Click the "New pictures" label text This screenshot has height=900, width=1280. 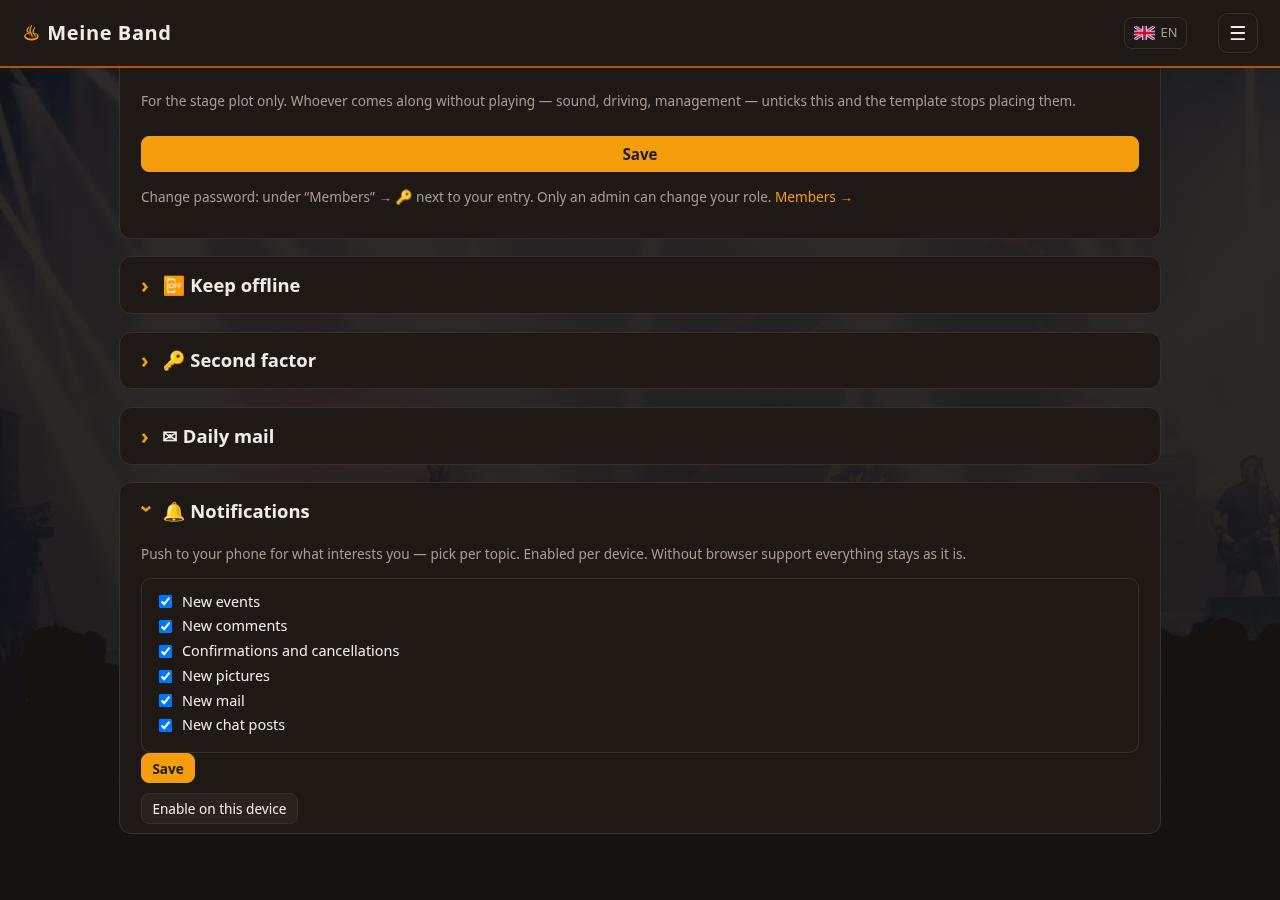click(226, 676)
